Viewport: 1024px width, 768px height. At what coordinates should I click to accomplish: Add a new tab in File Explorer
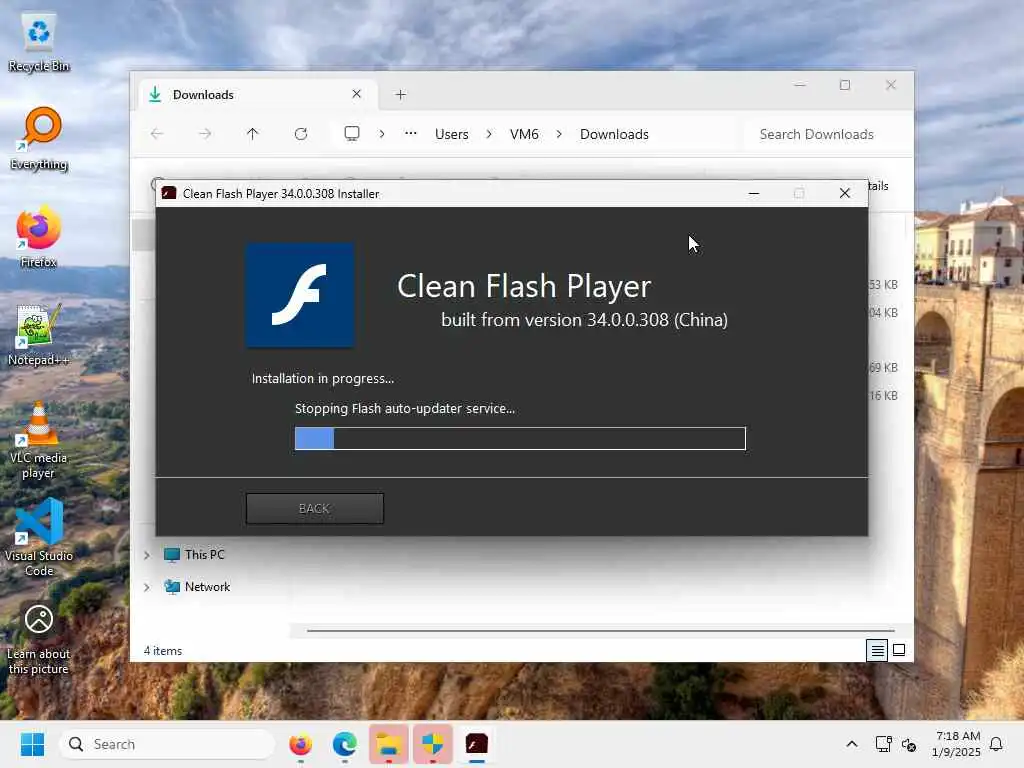coord(400,95)
